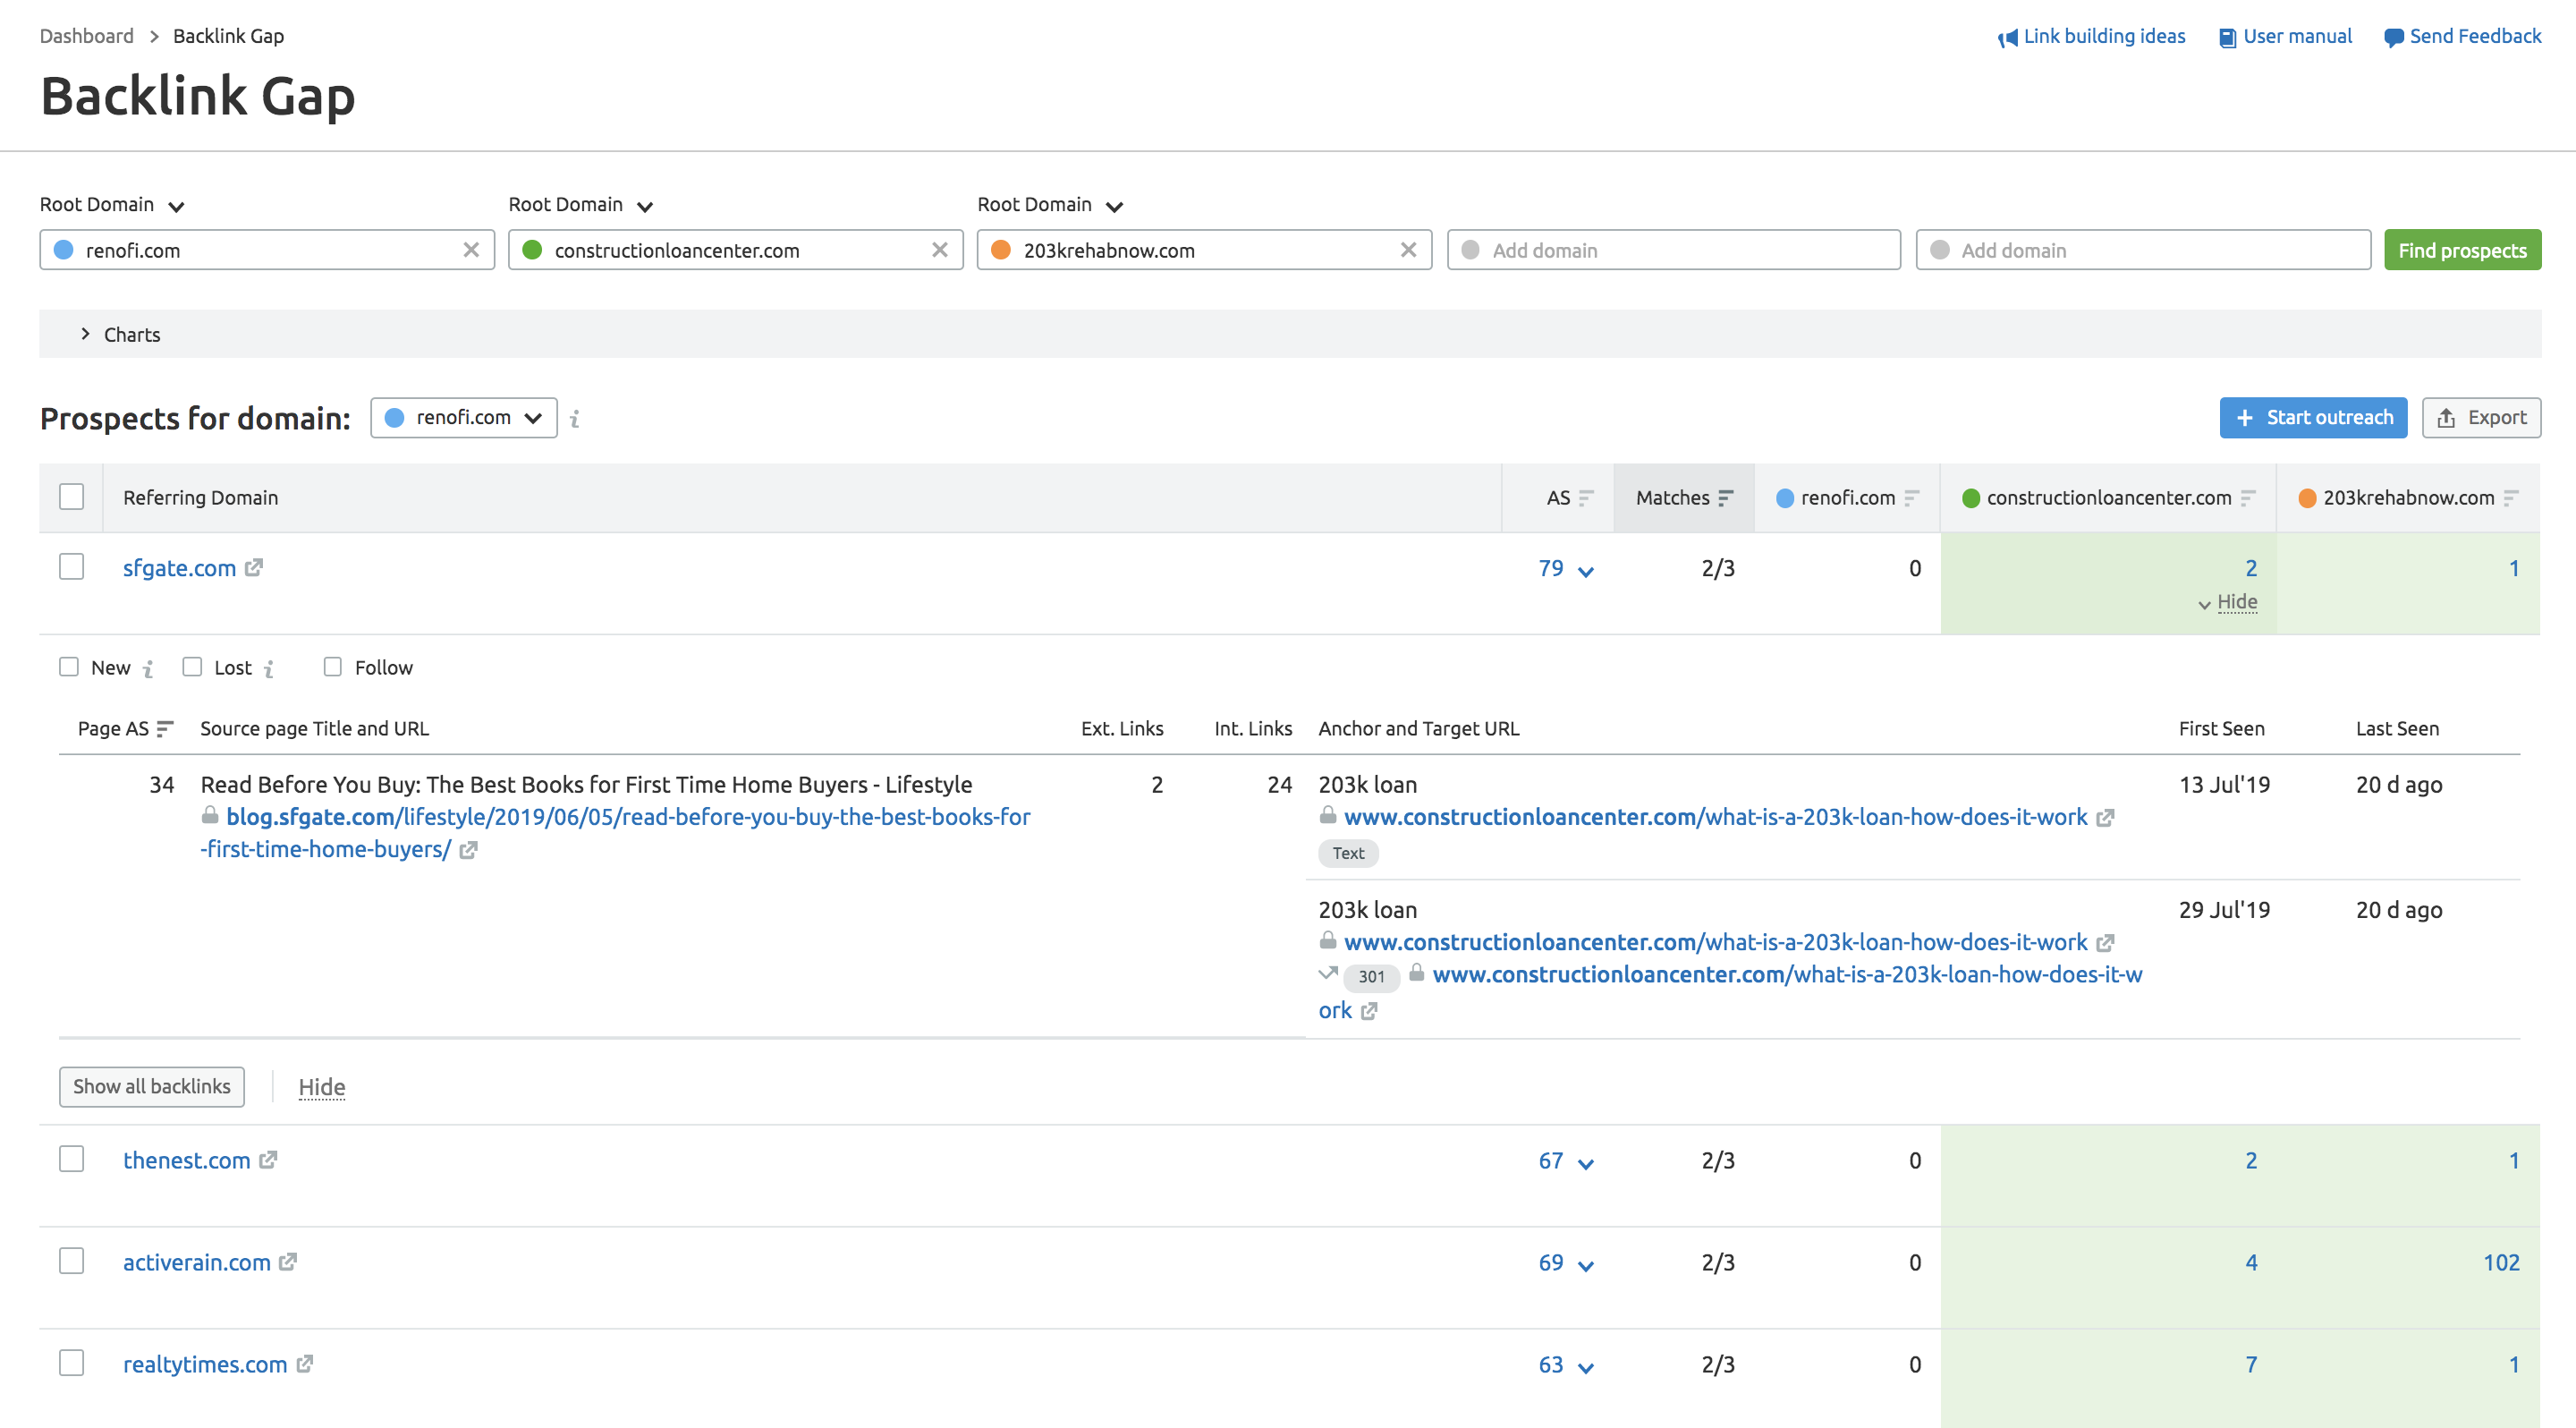Enable the Follow filter checkbox
Viewport: 2576px width, 1428px height.
[x=333, y=667]
